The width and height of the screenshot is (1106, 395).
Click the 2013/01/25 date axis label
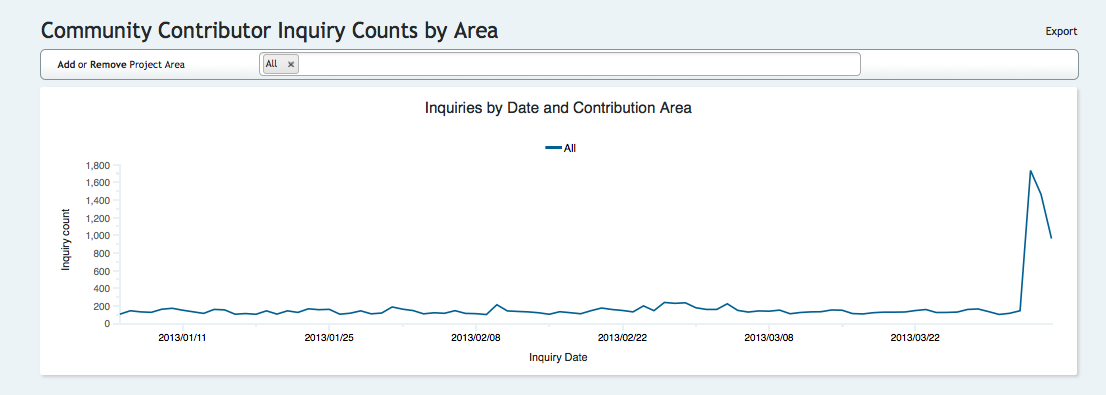[329, 338]
